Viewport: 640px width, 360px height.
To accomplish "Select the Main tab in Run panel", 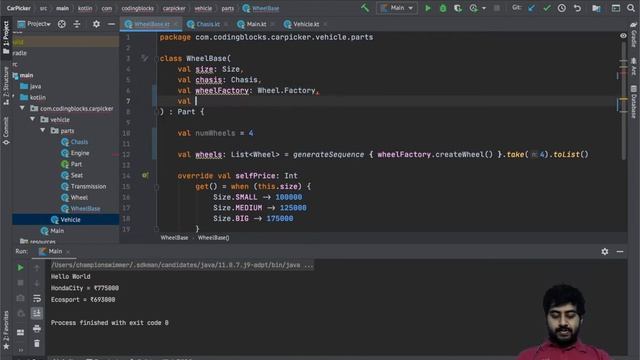I will pyautogui.click(x=55, y=251).
